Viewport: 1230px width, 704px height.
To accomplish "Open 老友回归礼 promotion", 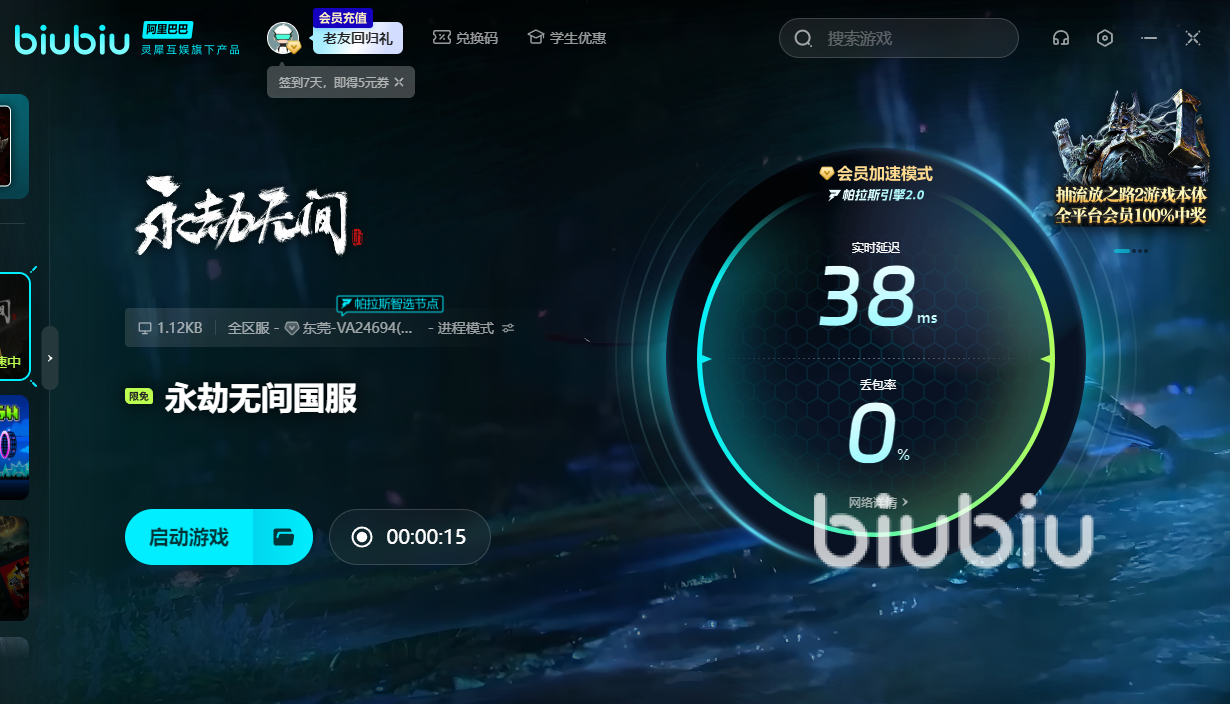I will click(x=358, y=38).
